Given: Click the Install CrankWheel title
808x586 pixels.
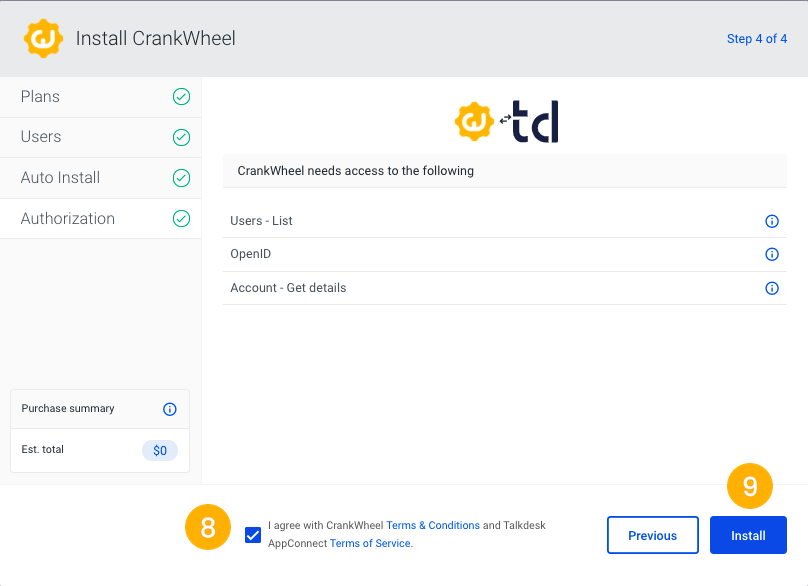Looking at the screenshot, I should [156, 38].
